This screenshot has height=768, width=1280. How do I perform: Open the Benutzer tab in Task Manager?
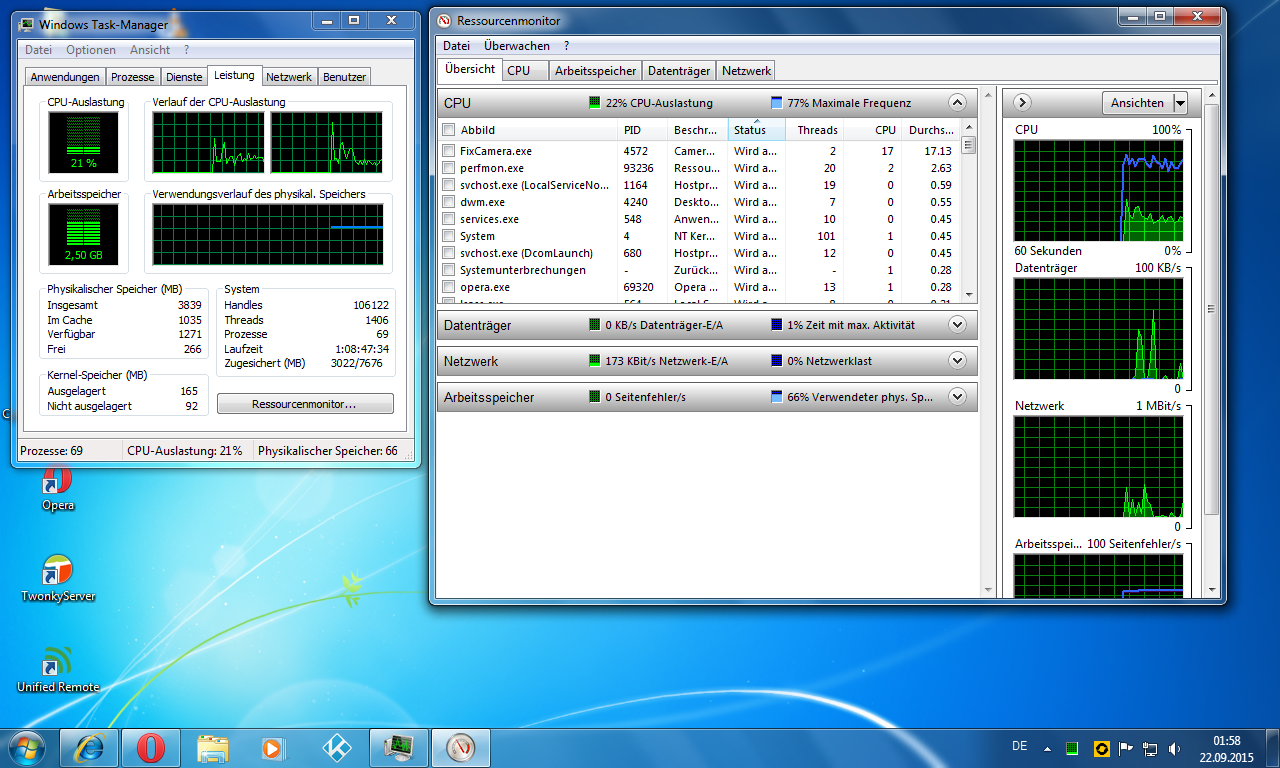345,77
